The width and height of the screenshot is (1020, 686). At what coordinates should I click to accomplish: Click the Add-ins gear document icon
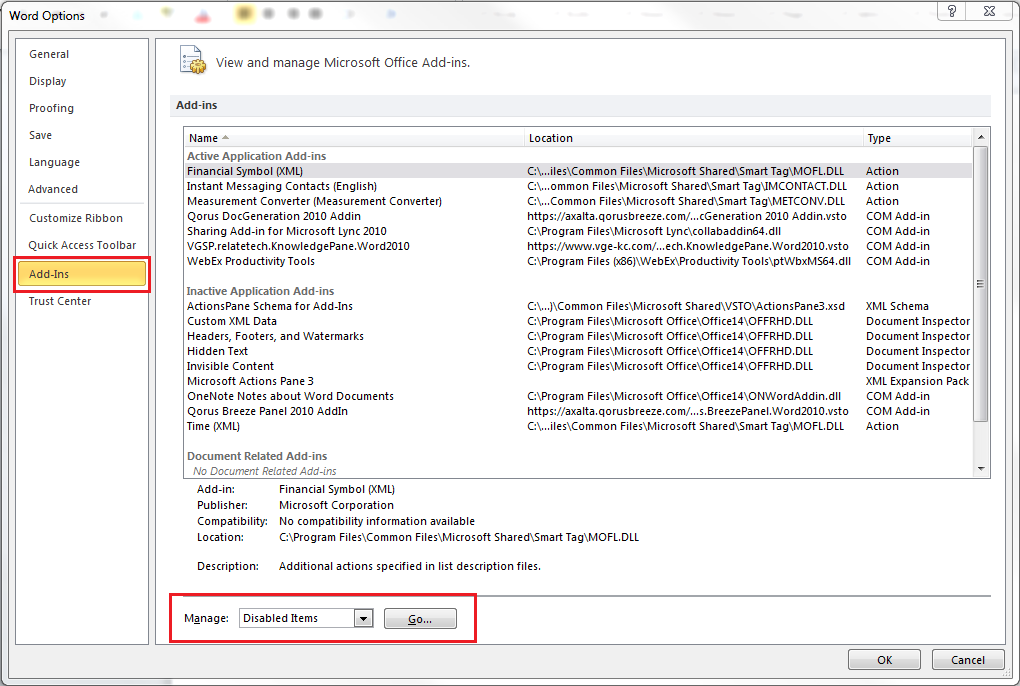pyautogui.click(x=193, y=60)
